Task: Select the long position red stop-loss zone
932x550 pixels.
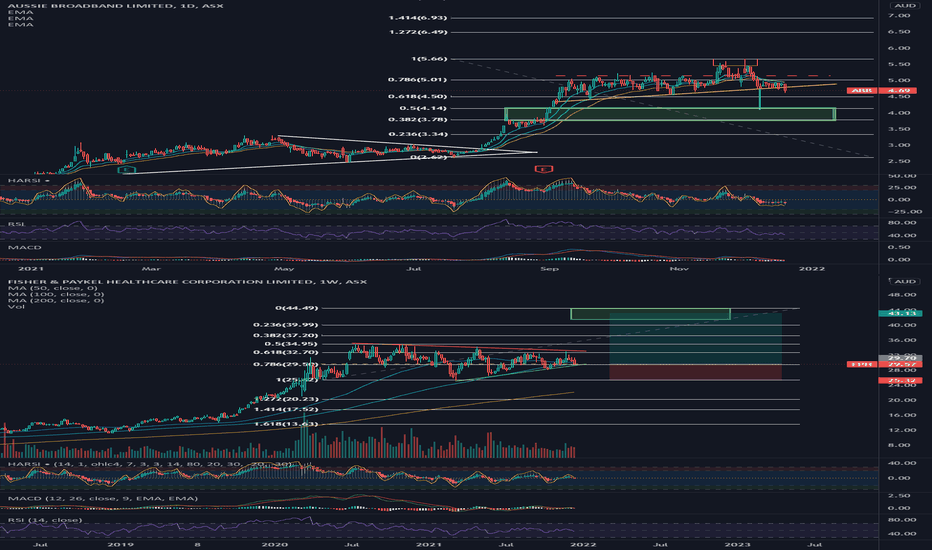Action: click(695, 372)
